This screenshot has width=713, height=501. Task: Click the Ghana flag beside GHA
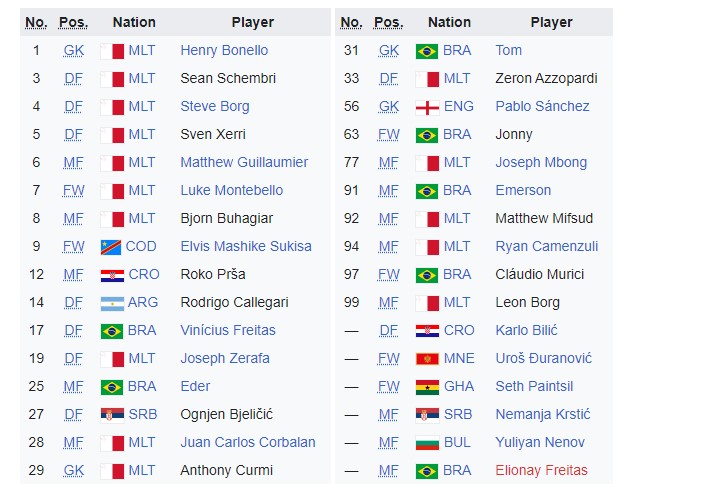pyautogui.click(x=427, y=387)
